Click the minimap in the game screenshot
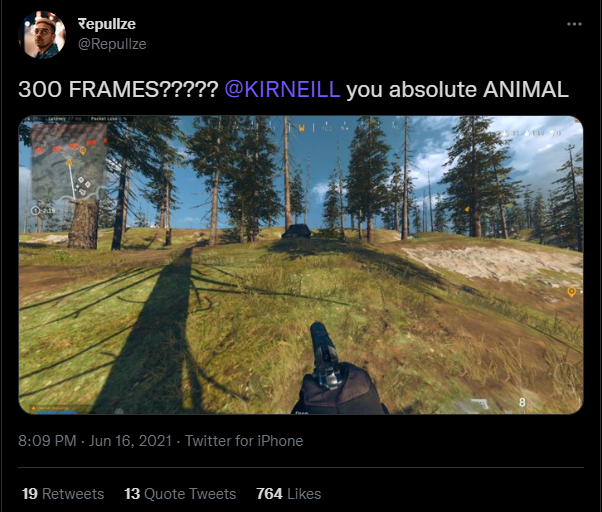Screen dimensions: 602x512 tap(69, 161)
